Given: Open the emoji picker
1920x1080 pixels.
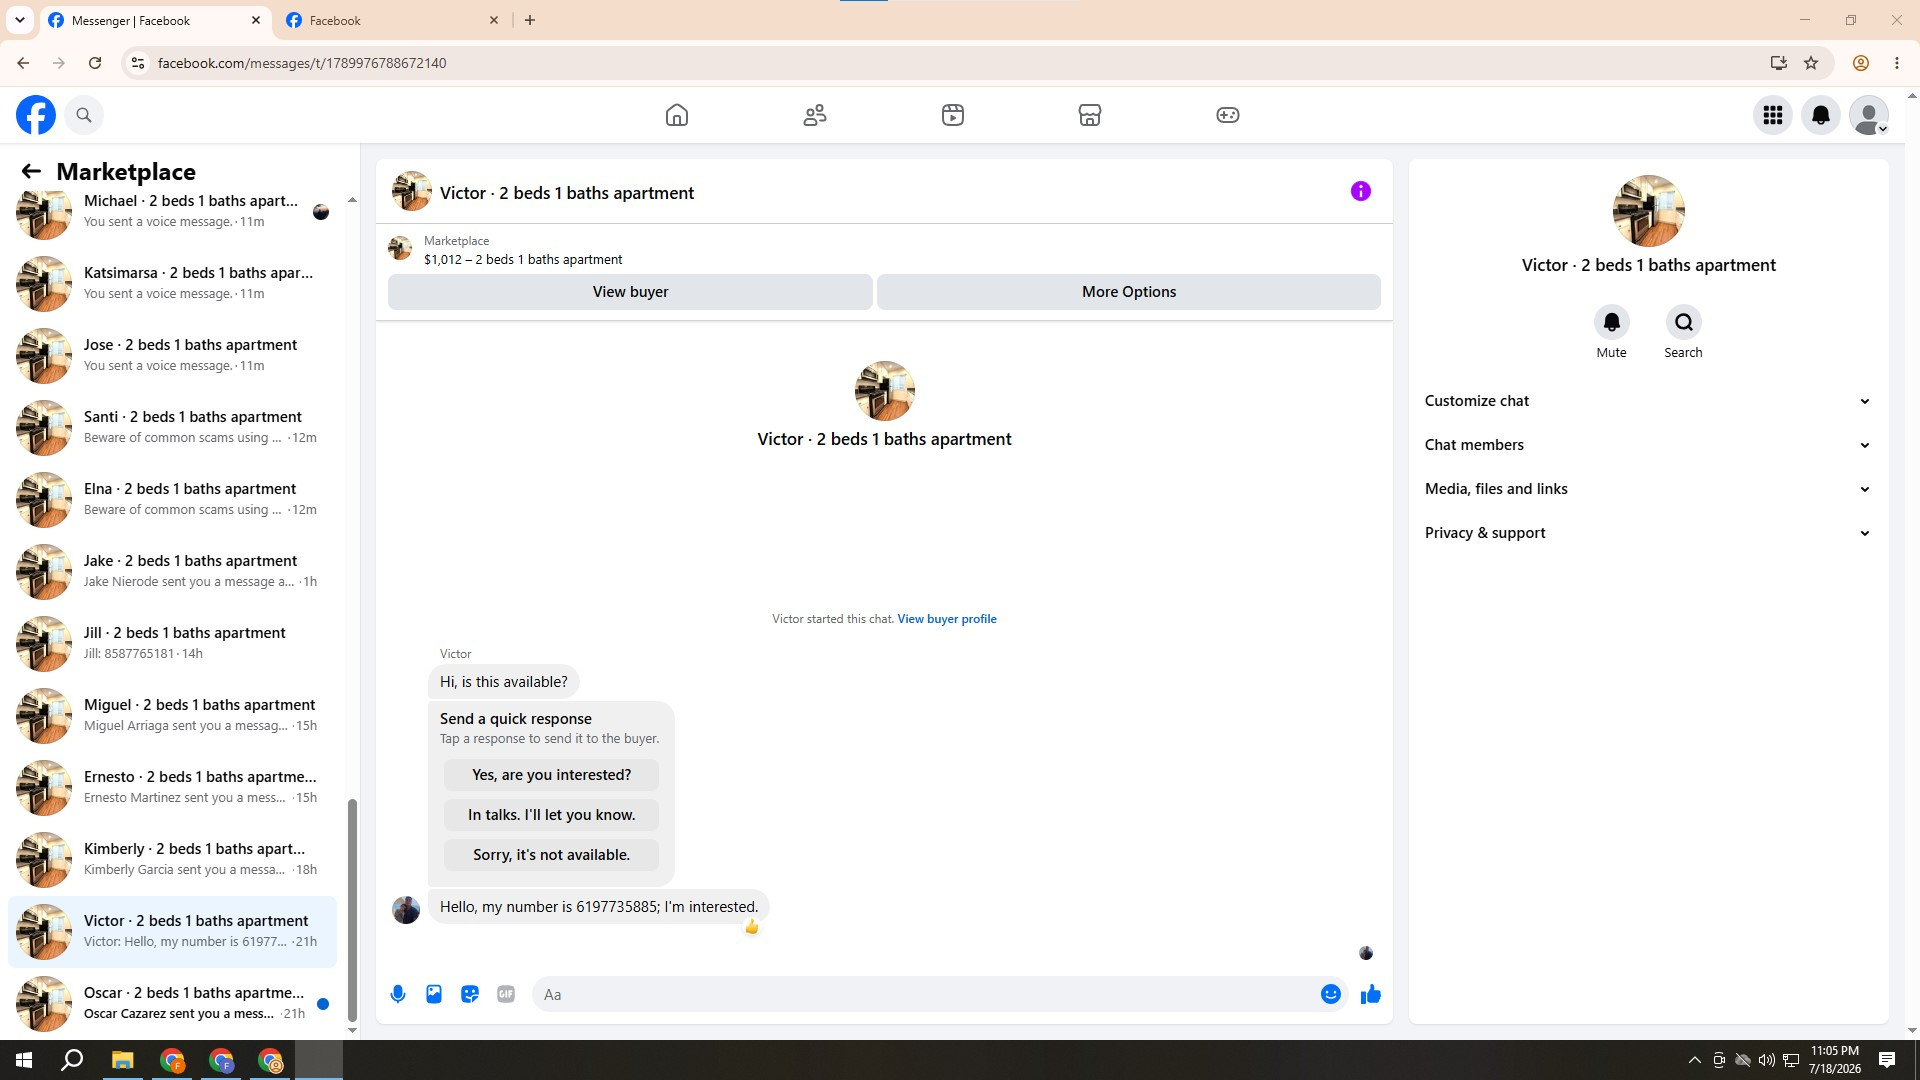Looking at the screenshot, I should [1331, 994].
